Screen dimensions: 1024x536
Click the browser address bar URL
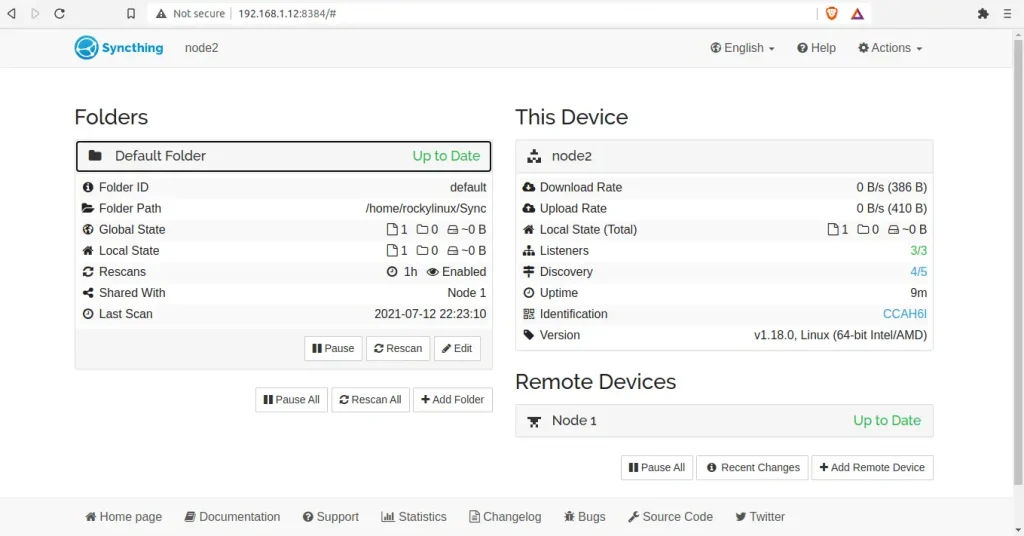pos(287,13)
